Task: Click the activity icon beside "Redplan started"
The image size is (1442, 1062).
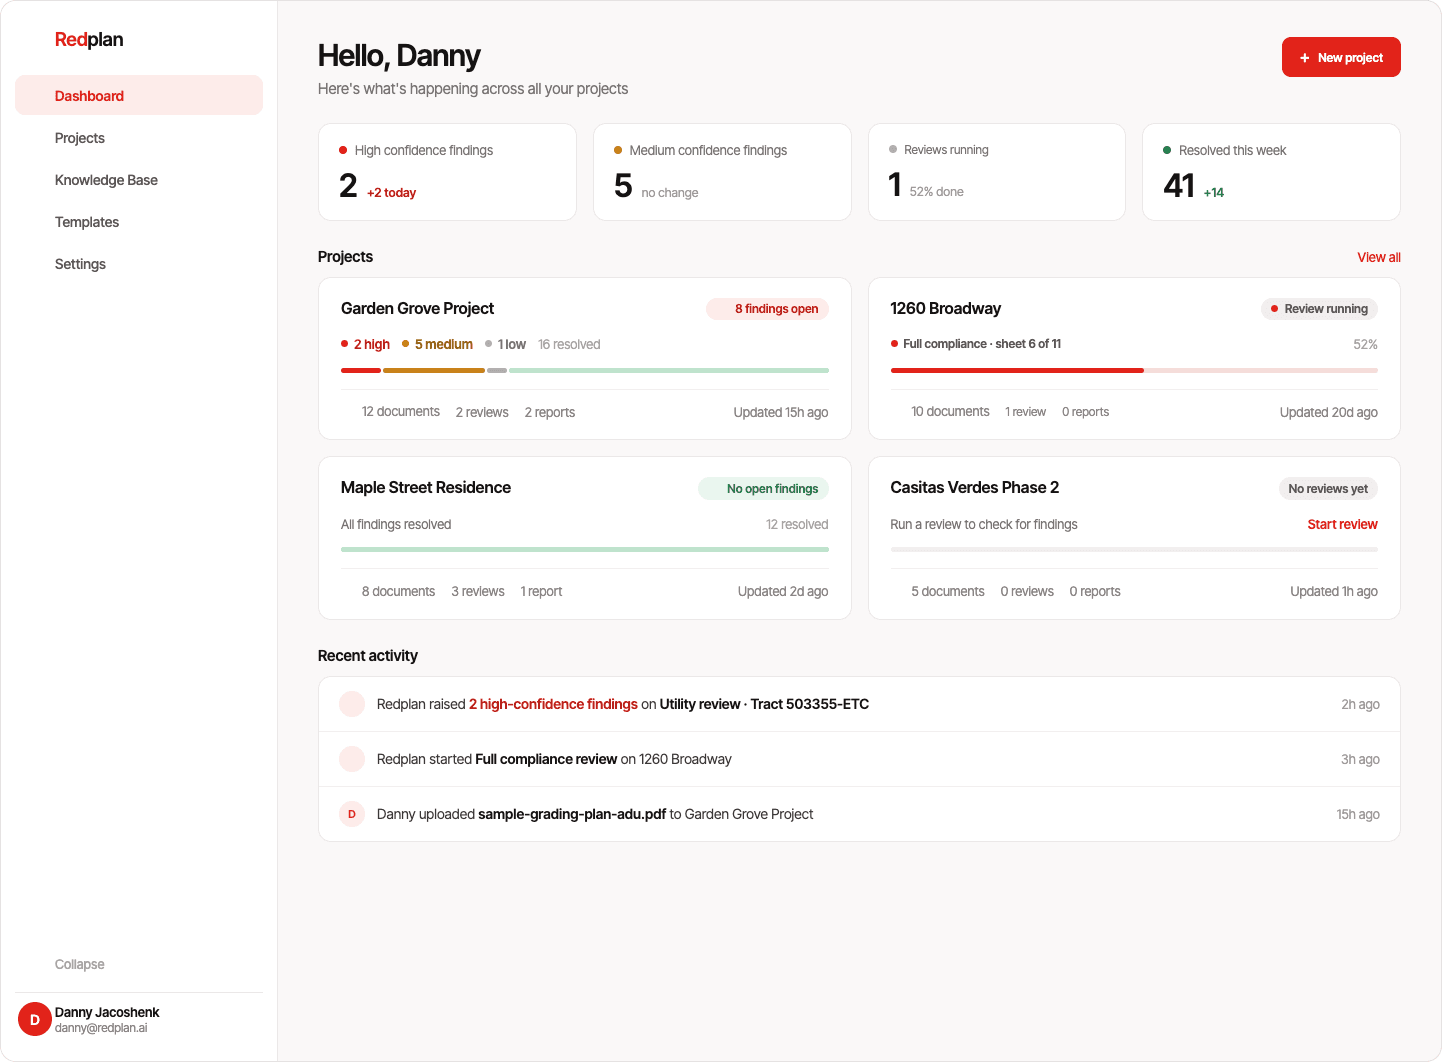Action: [x=352, y=759]
